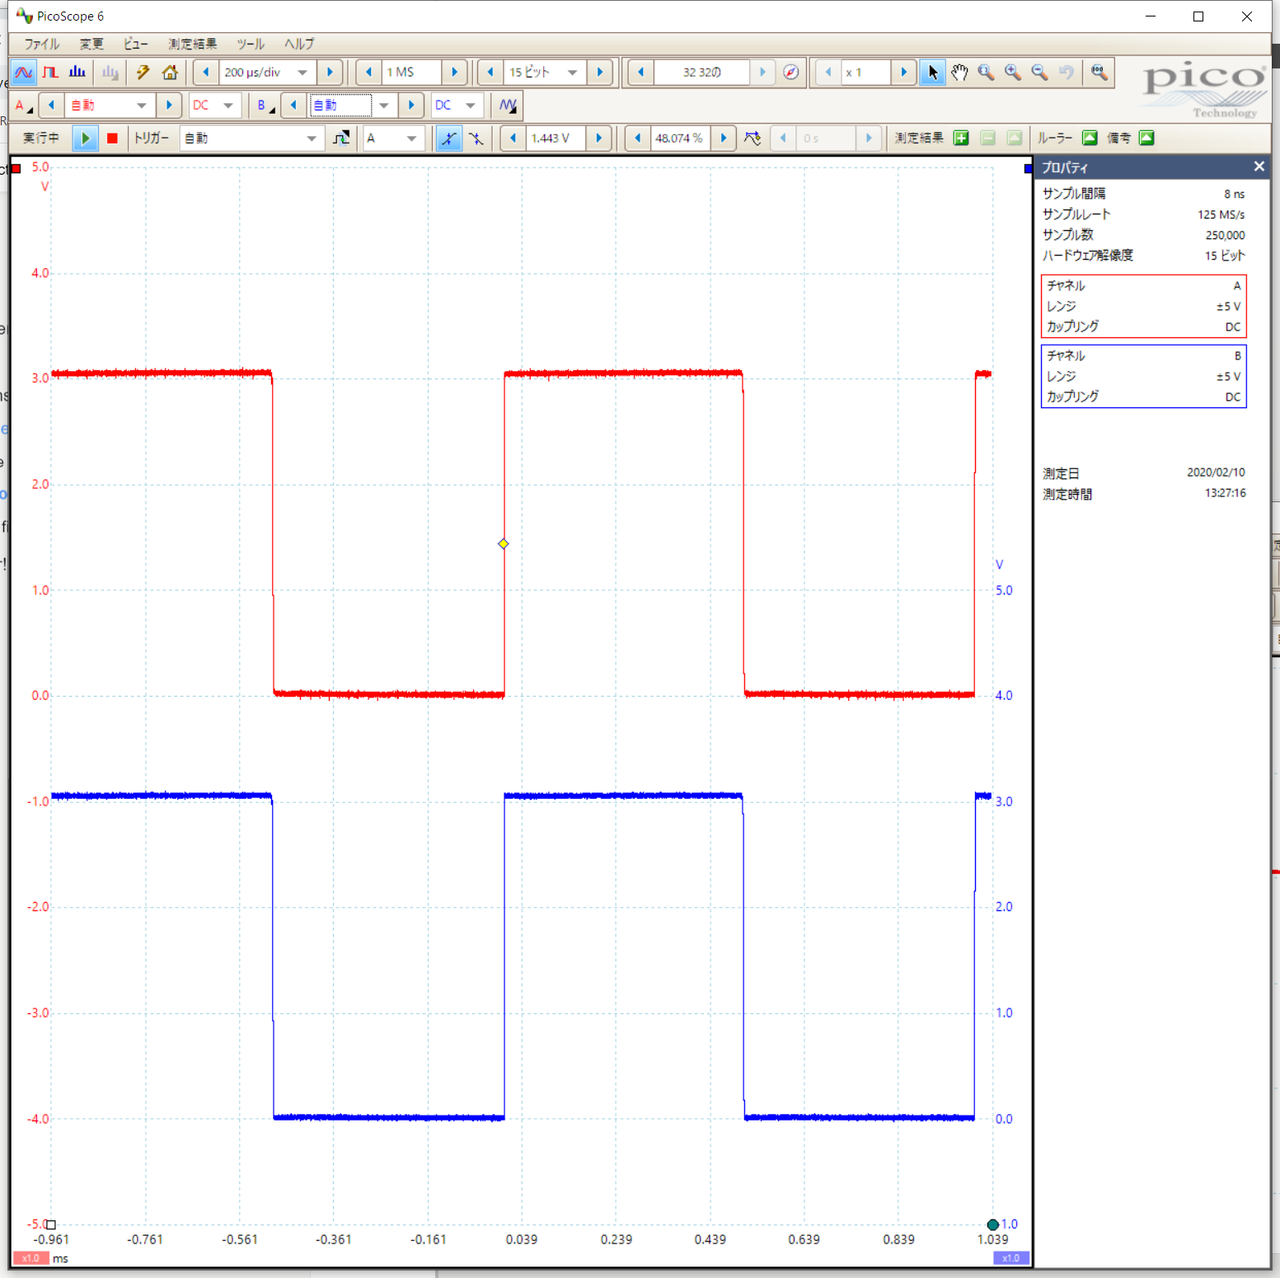Open the buffer navigator compass icon

(791, 72)
